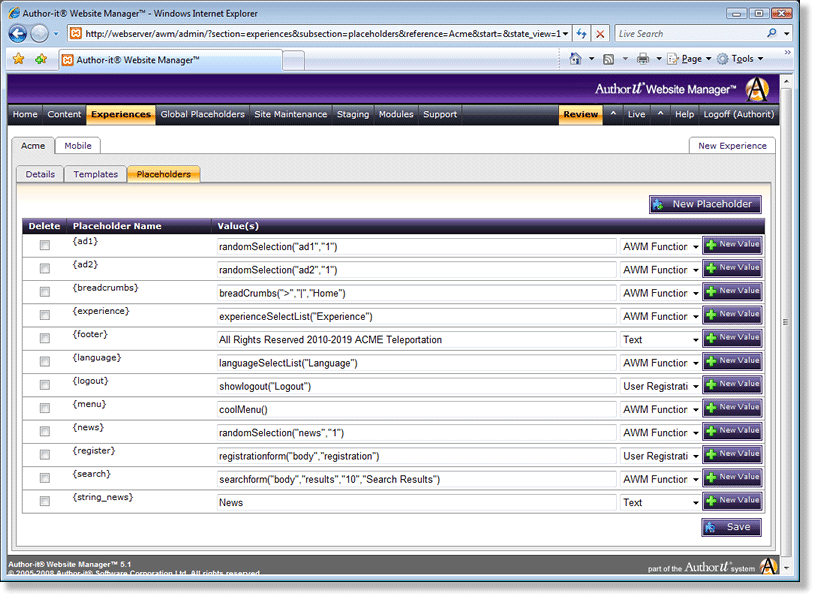
Task: Click the Live Search input box
Action: 690,34
